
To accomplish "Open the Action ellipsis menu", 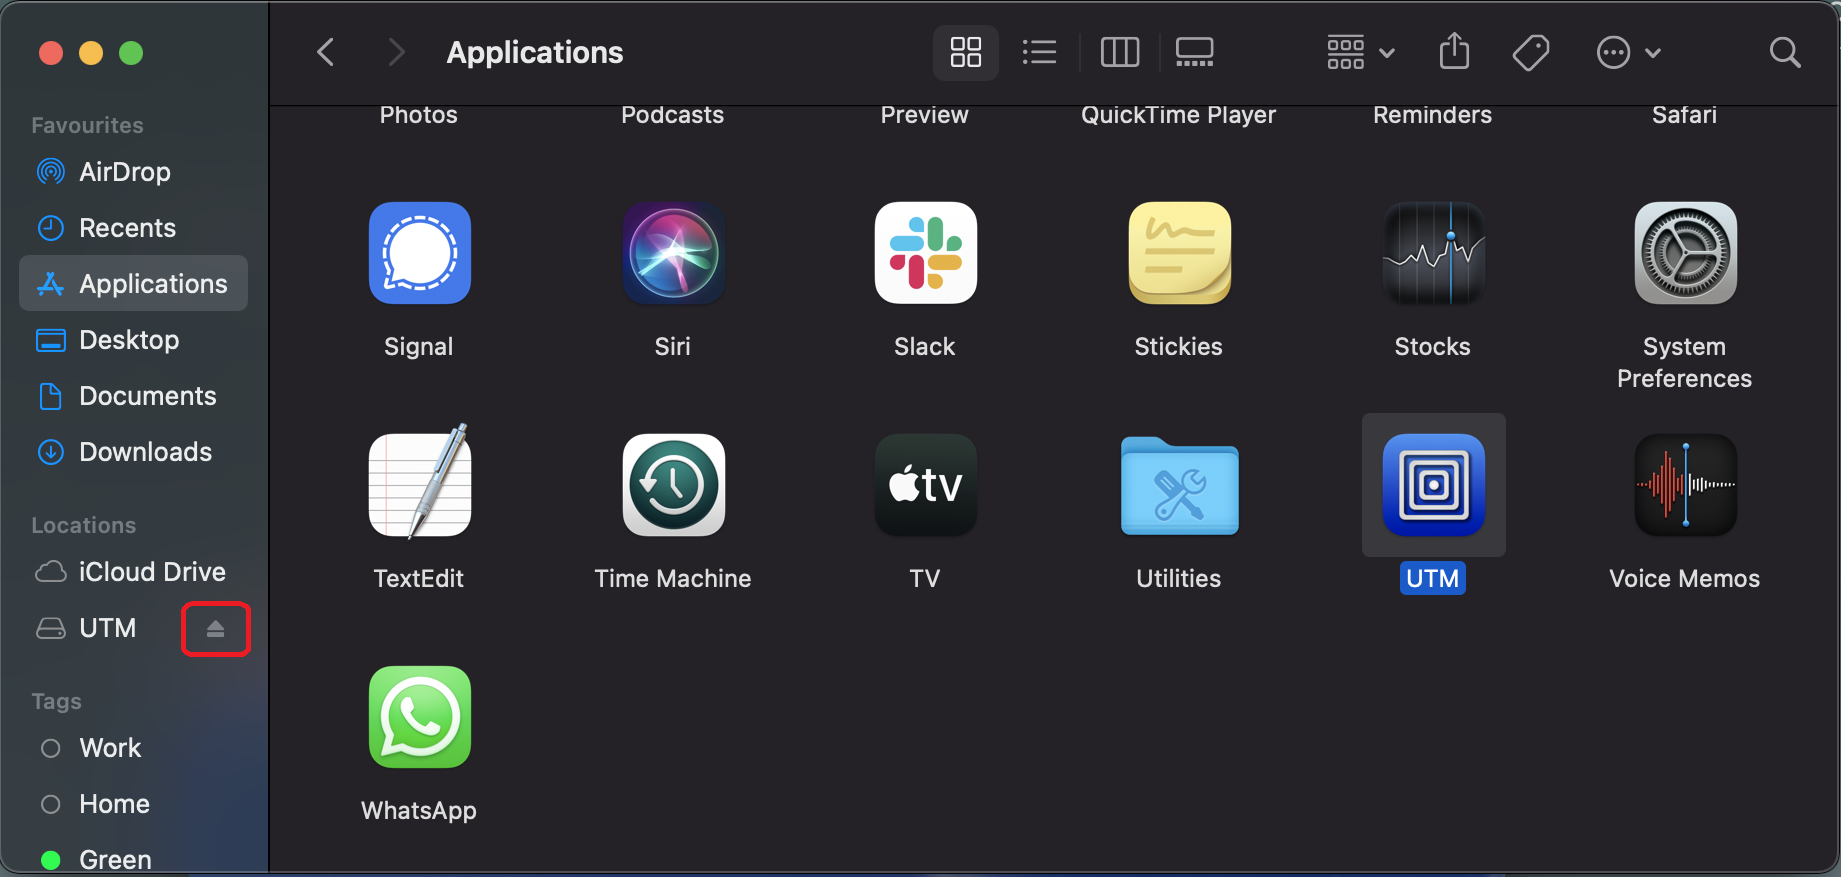I will (1628, 52).
